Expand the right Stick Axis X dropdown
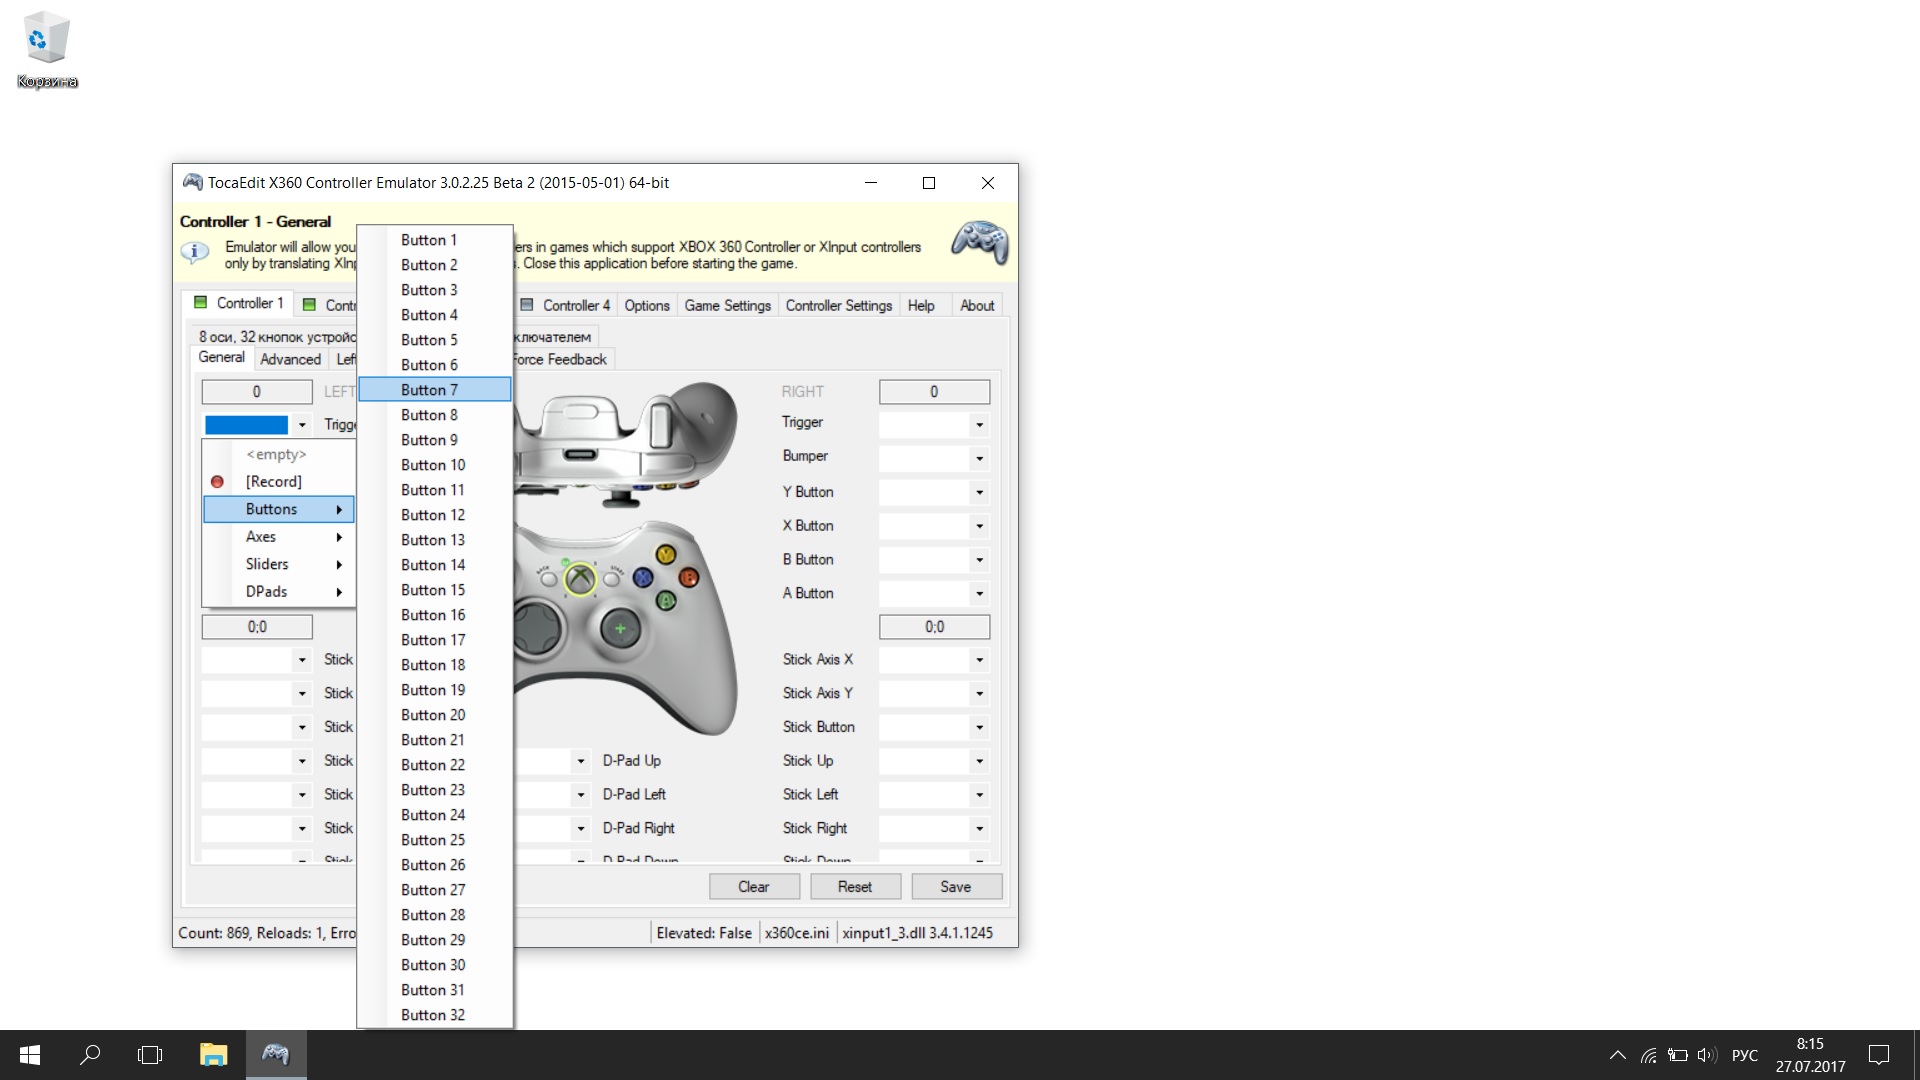1920x1080 pixels. [979, 660]
